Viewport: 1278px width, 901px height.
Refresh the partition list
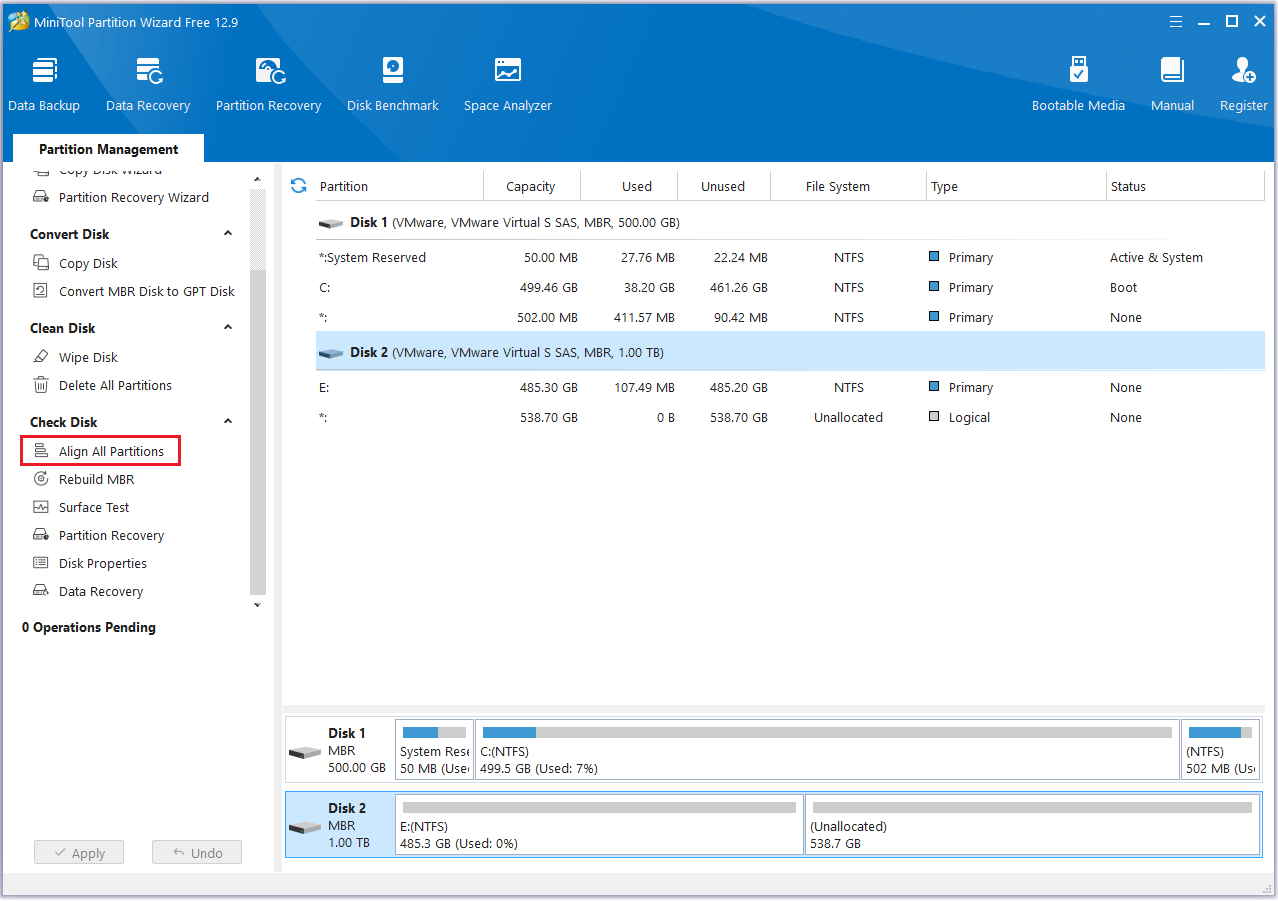coord(298,186)
